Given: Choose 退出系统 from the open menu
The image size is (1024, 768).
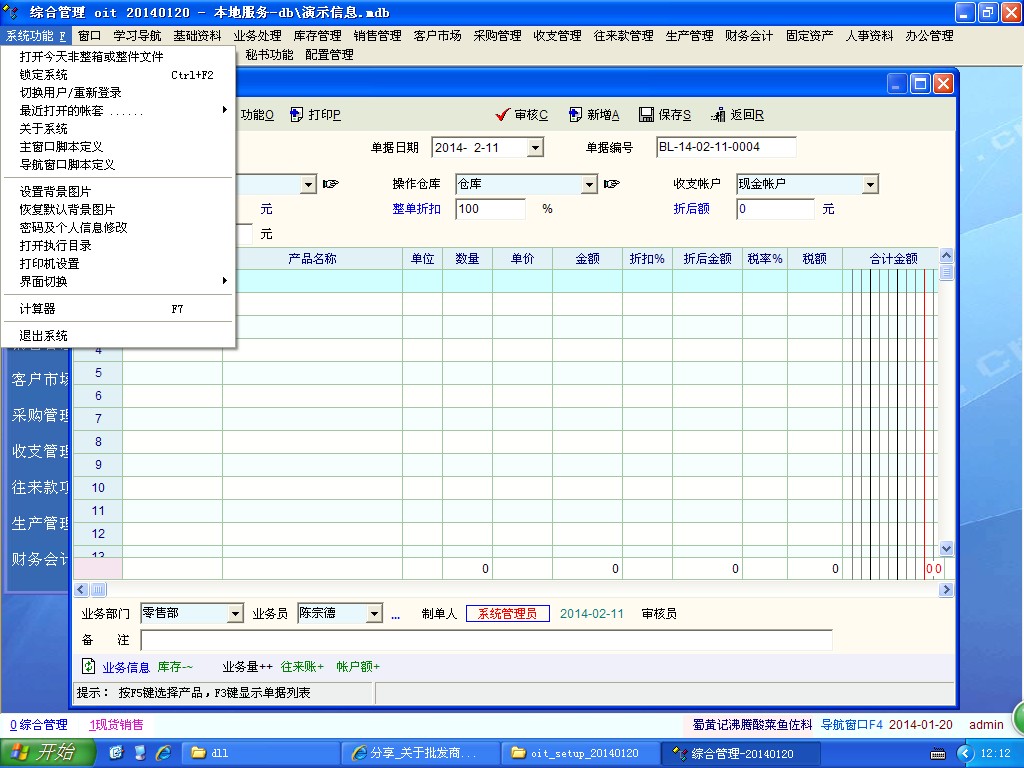Looking at the screenshot, I should [44, 336].
